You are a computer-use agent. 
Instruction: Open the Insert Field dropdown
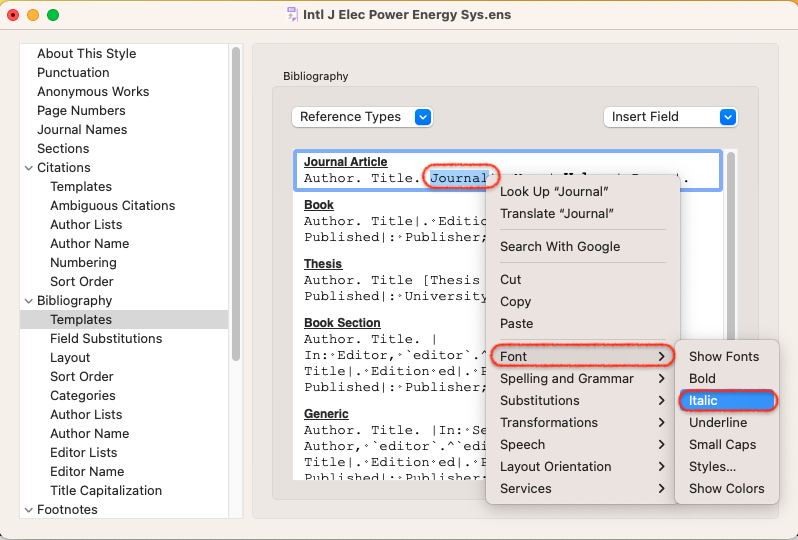(670, 117)
